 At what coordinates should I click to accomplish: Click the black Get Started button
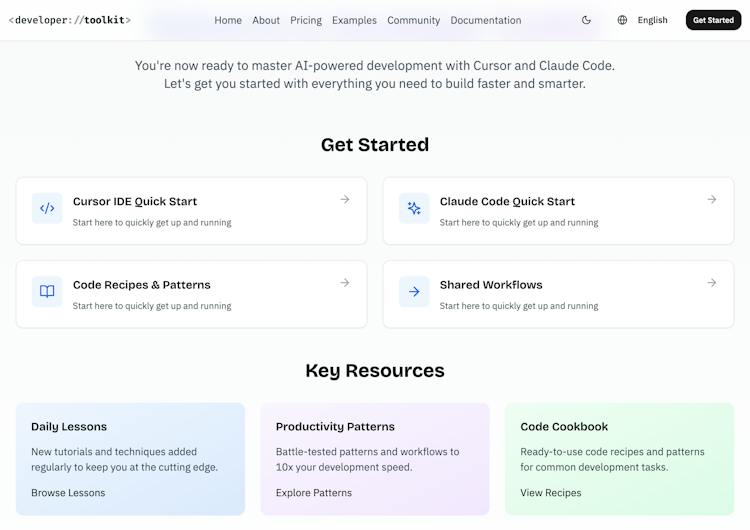point(713,20)
